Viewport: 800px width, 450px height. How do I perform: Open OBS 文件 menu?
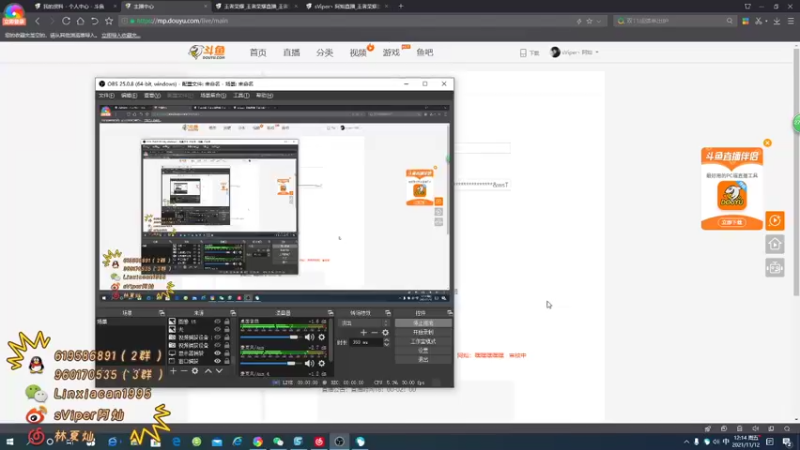107,95
